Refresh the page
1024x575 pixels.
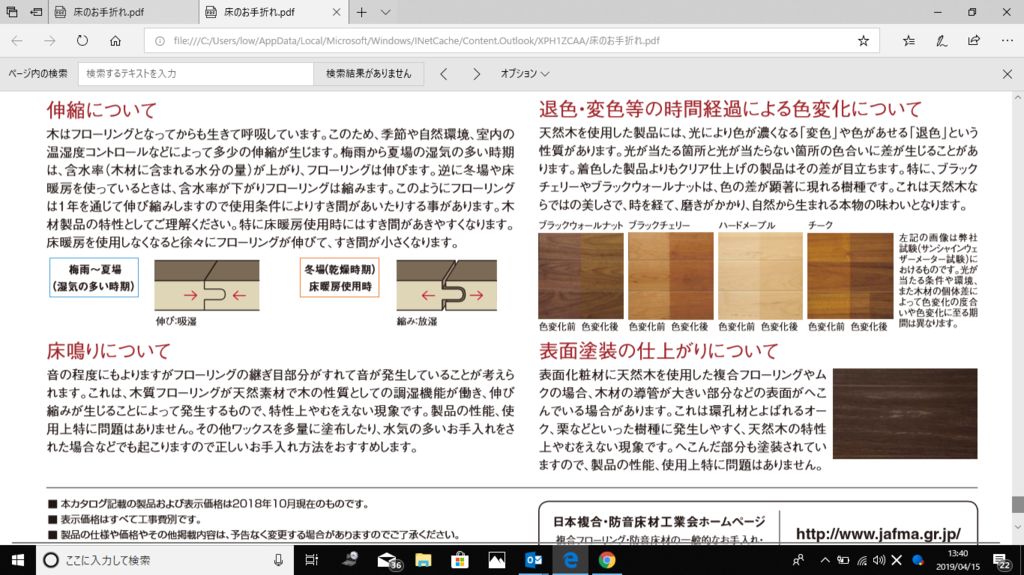tap(82, 41)
